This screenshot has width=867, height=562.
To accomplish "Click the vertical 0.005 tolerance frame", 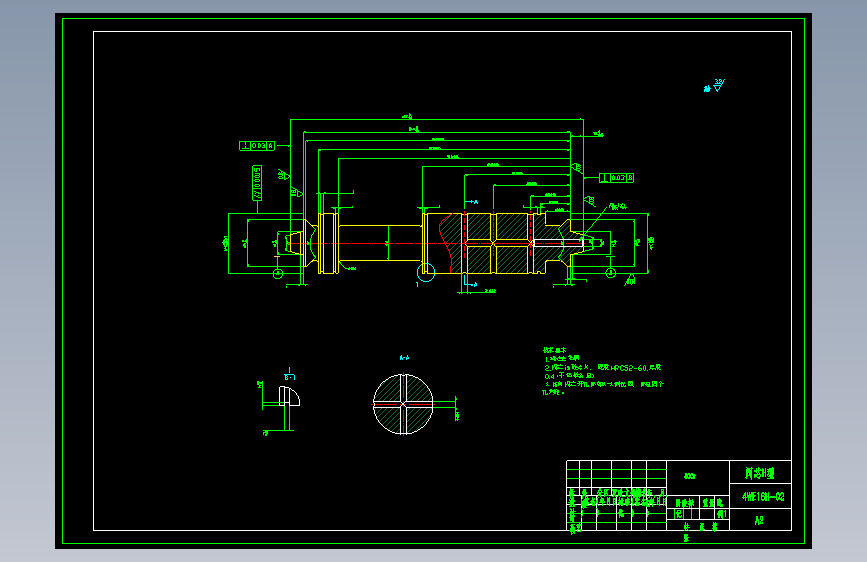I will click(x=257, y=183).
